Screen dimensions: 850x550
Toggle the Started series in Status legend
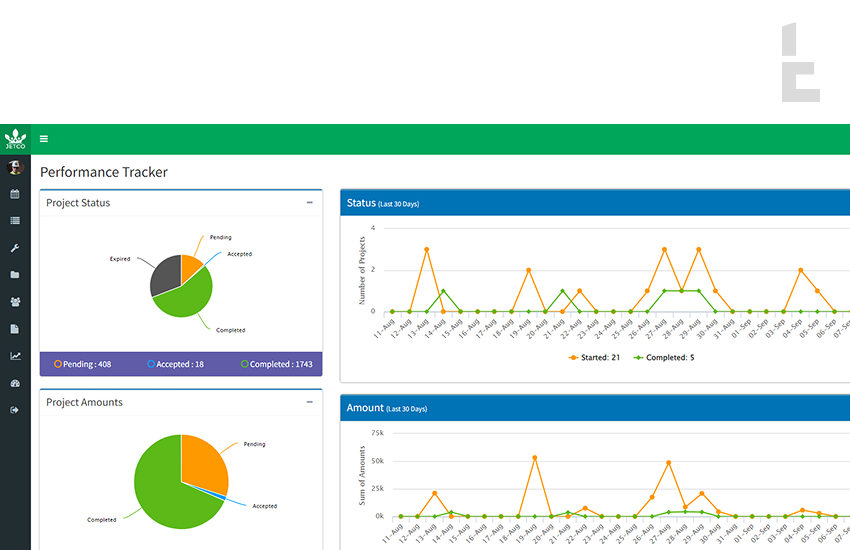(x=594, y=357)
